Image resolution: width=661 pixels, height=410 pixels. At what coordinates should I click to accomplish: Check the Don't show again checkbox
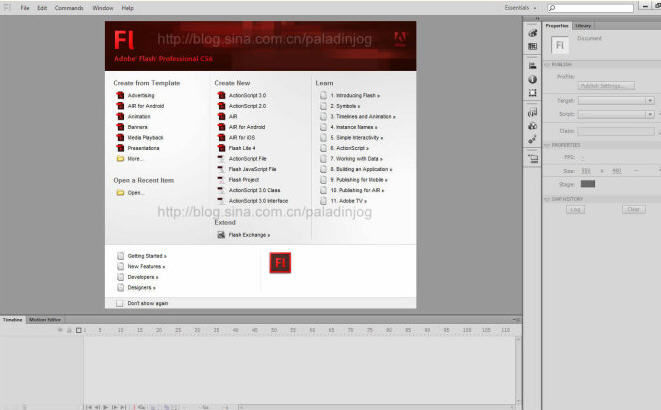click(x=120, y=303)
